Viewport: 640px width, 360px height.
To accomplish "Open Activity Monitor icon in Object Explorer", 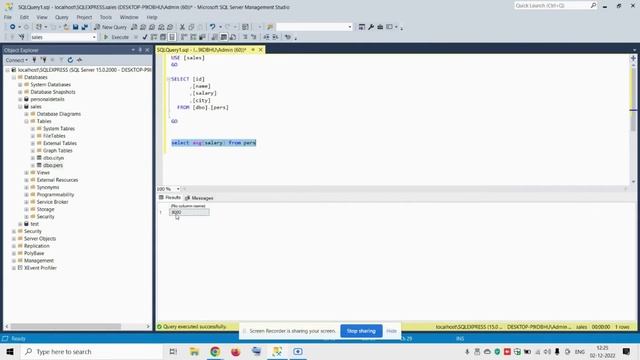I will click(x=79, y=60).
